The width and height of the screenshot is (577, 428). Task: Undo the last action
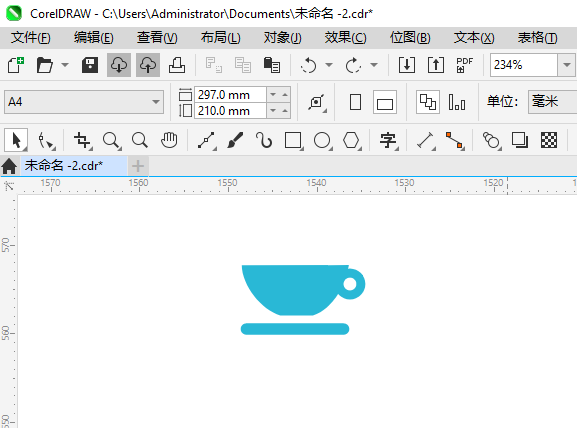pyautogui.click(x=308, y=65)
